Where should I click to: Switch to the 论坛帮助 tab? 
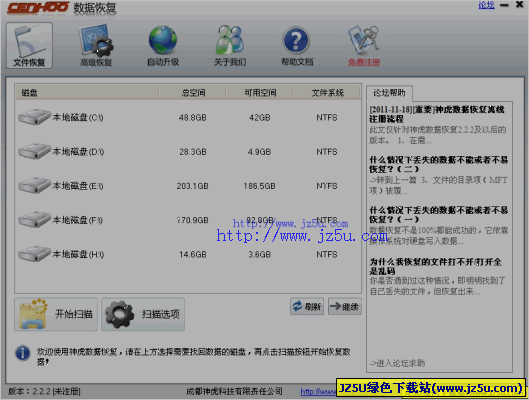click(389, 93)
